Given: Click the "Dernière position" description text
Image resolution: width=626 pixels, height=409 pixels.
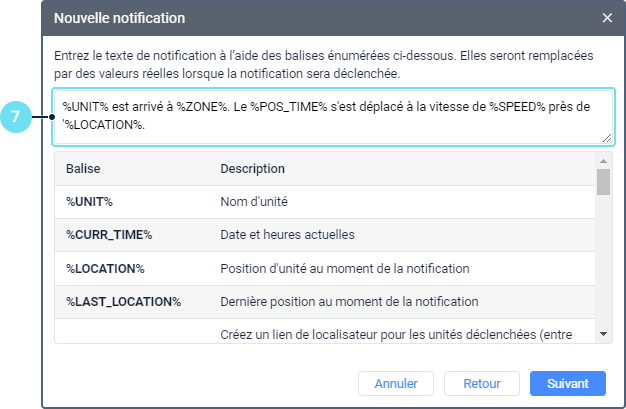Looking at the screenshot, I should pos(349,301).
